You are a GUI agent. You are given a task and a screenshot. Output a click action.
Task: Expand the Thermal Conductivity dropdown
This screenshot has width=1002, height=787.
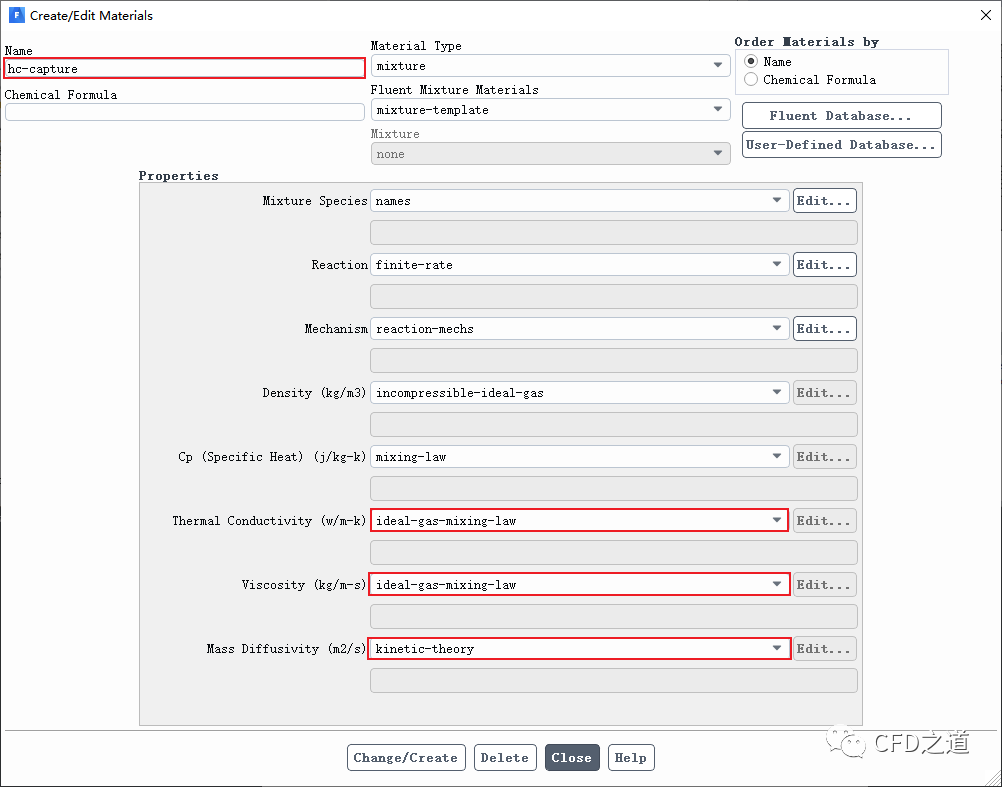[579, 521]
